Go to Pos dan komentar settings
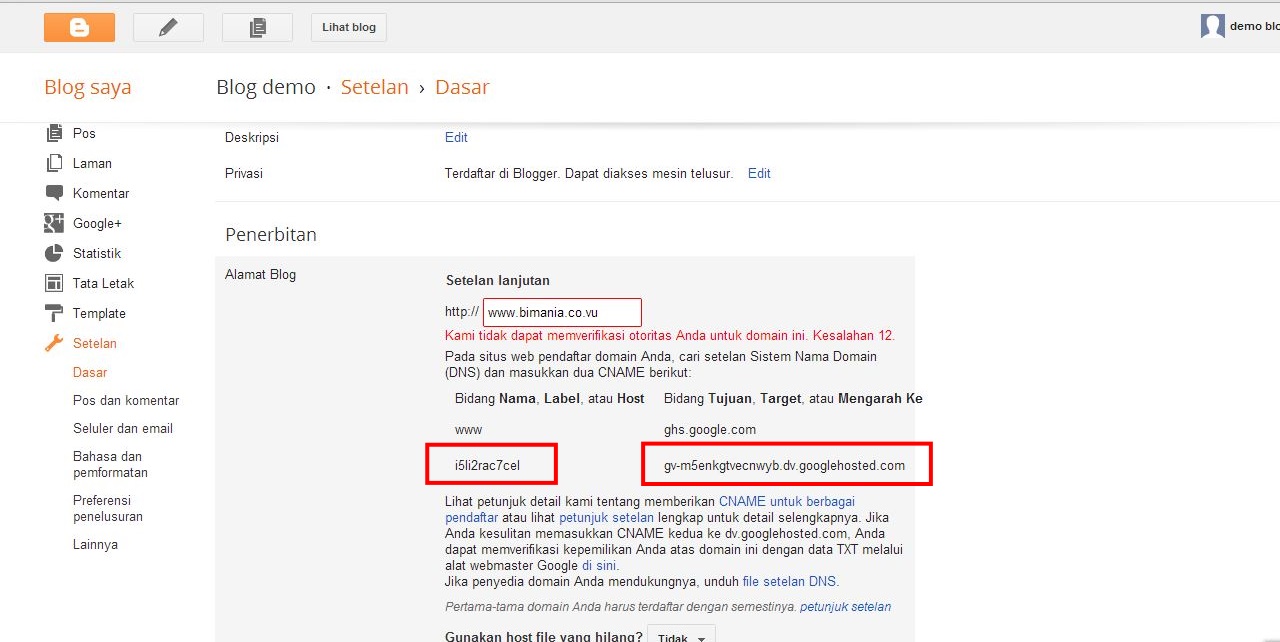This screenshot has width=1280, height=642. pyautogui.click(x=126, y=400)
